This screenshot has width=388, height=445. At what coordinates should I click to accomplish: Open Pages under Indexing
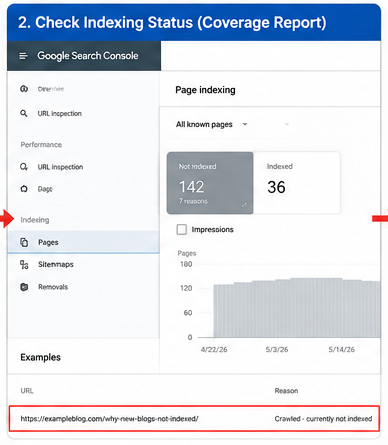(83, 242)
